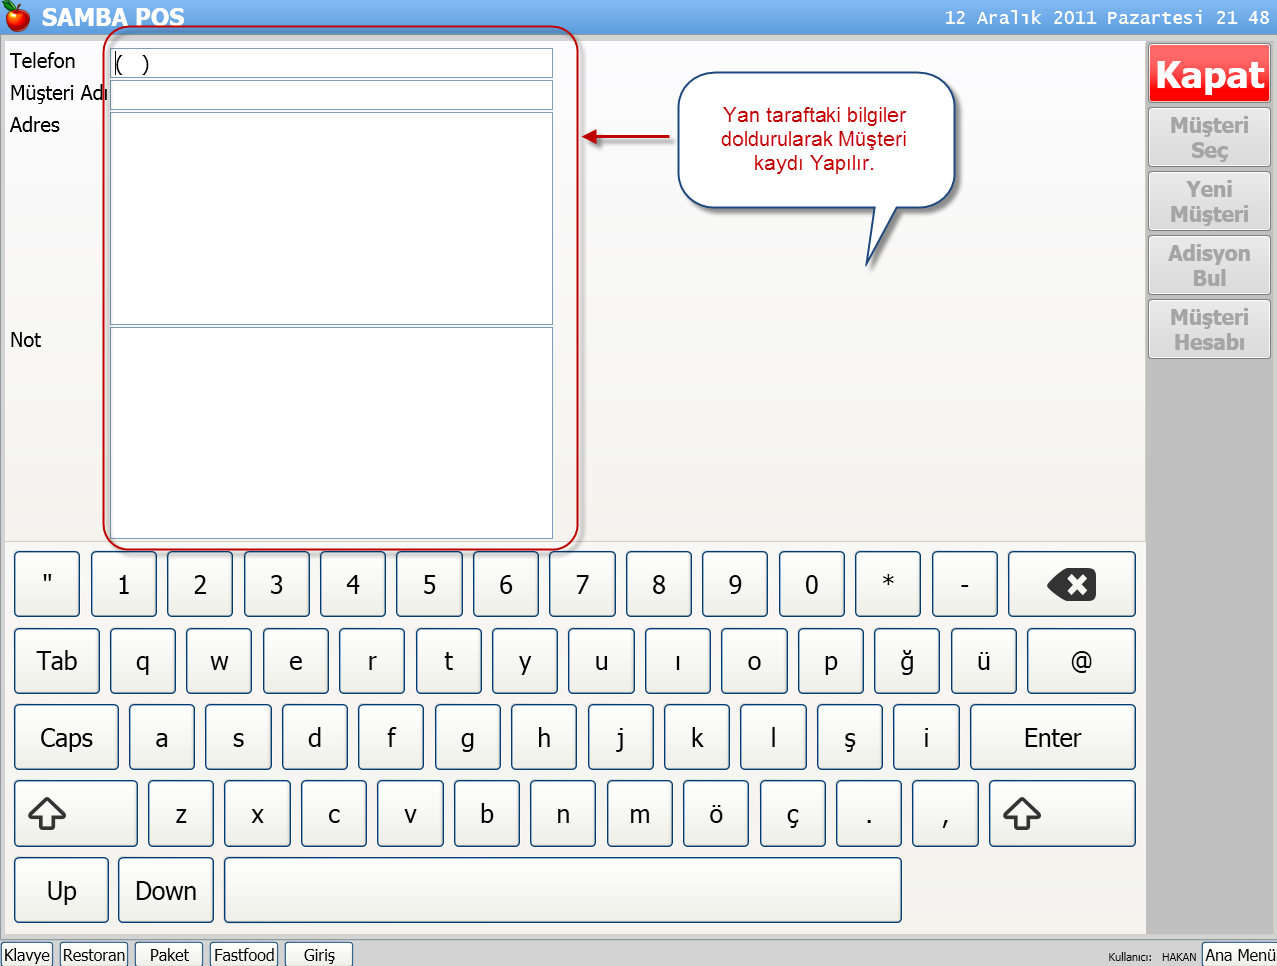Click the red Kapat button
The width and height of the screenshot is (1277, 966).
[1209, 74]
